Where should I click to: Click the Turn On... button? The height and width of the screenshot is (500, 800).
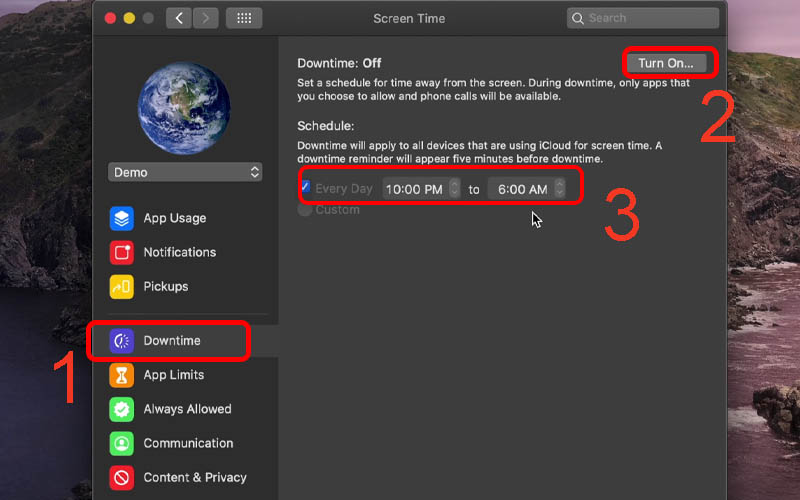(666, 63)
